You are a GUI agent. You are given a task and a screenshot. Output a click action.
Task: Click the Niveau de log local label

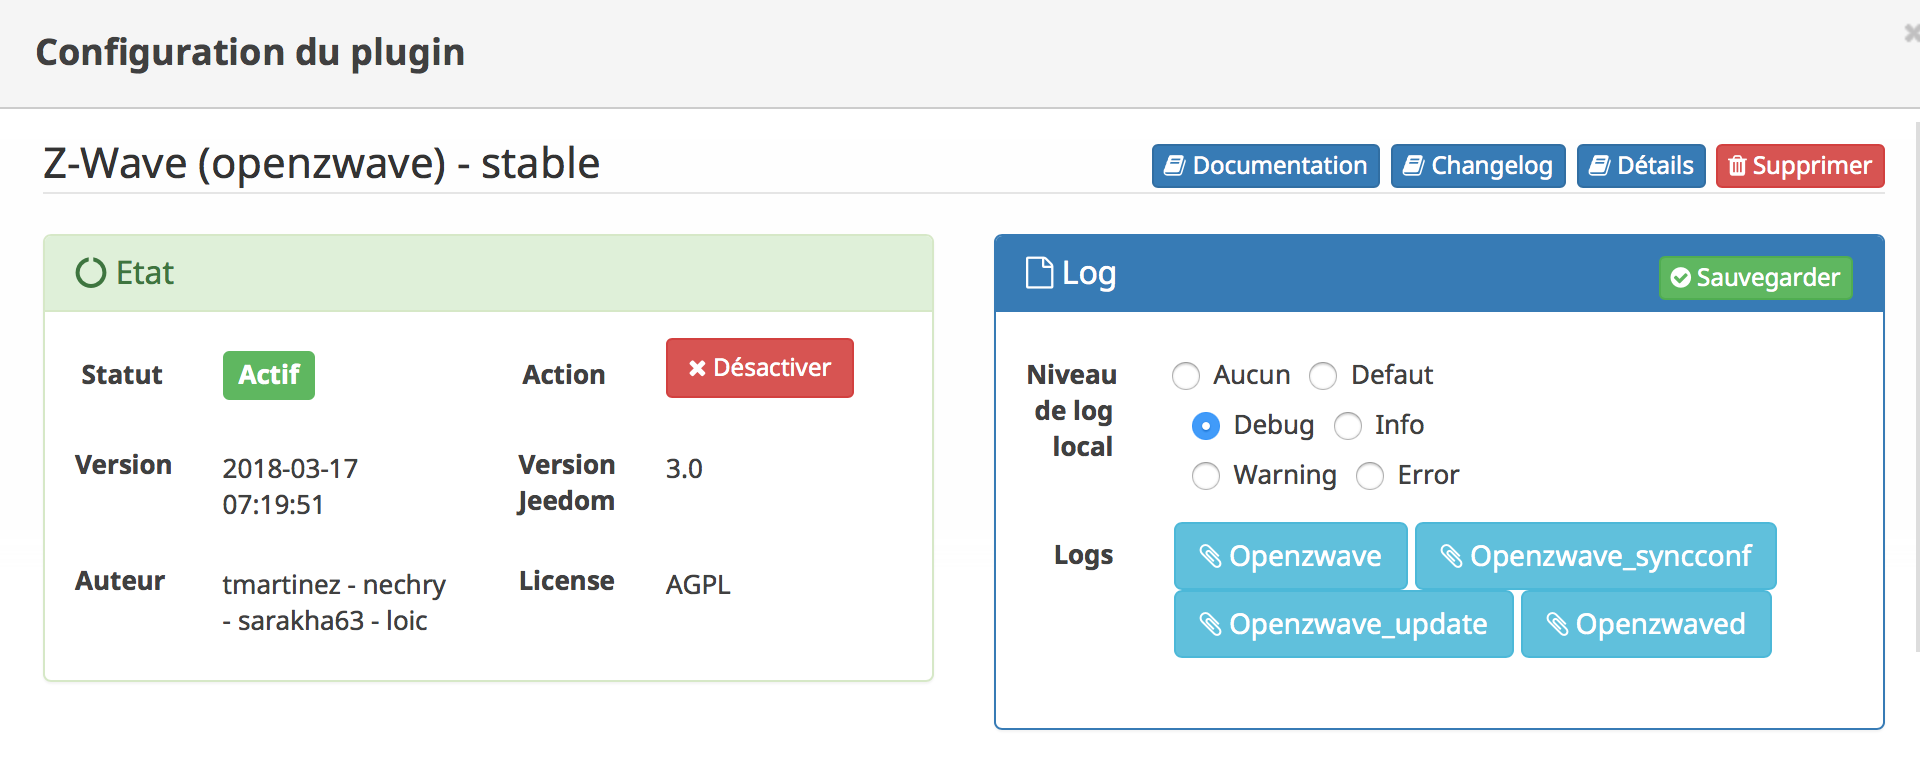click(x=1072, y=410)
